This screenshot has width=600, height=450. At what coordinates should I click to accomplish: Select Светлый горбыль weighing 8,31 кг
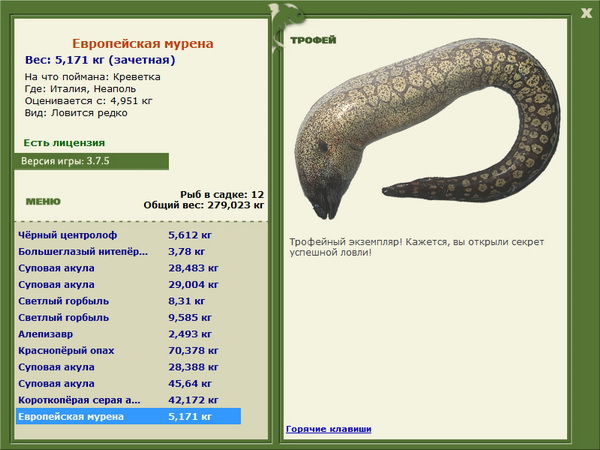[129, 301]
